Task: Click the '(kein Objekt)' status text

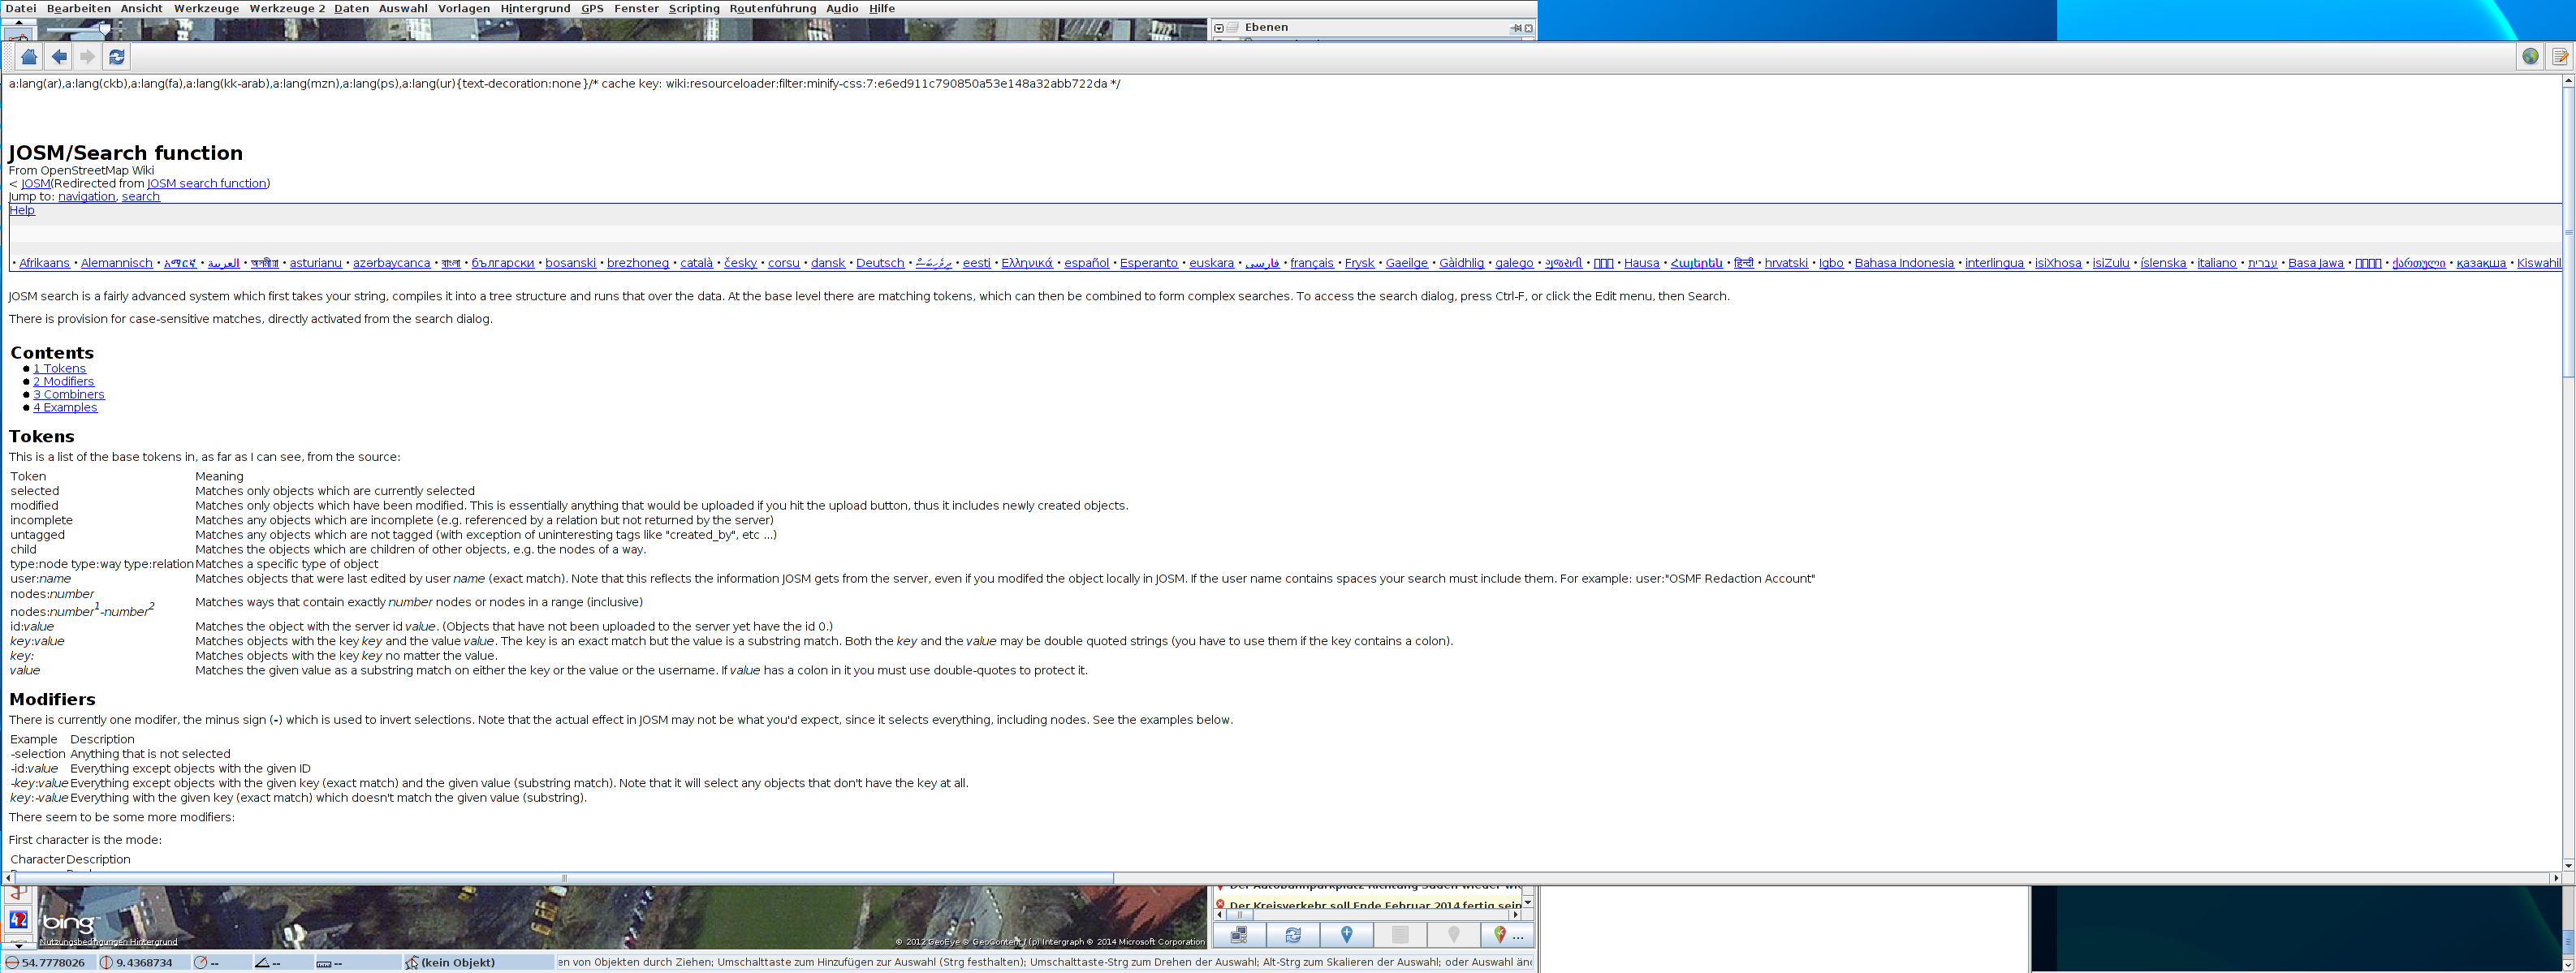Action: (x=458, y=963)
